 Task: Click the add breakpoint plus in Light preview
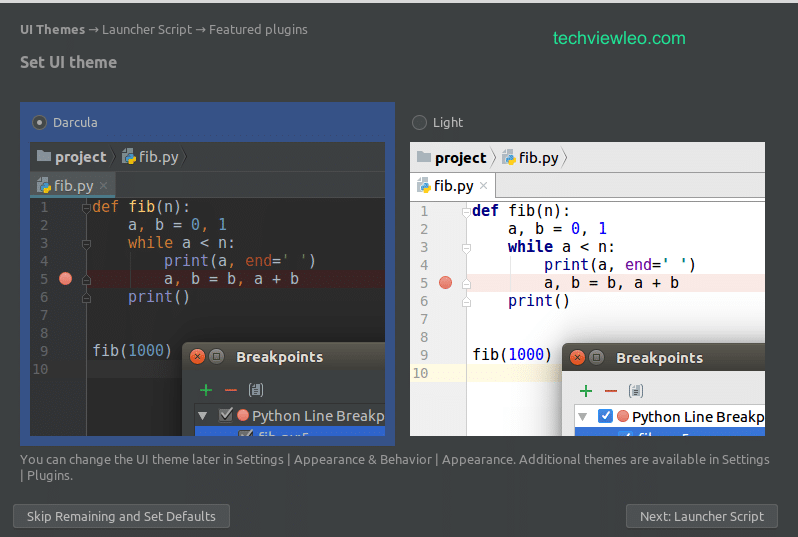(586, 391)
